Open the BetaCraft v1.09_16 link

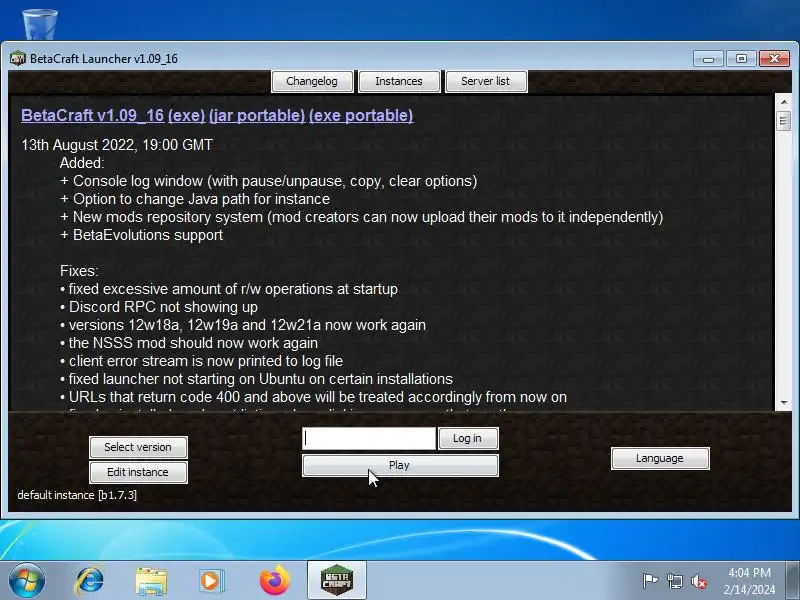tap(92, 115)
